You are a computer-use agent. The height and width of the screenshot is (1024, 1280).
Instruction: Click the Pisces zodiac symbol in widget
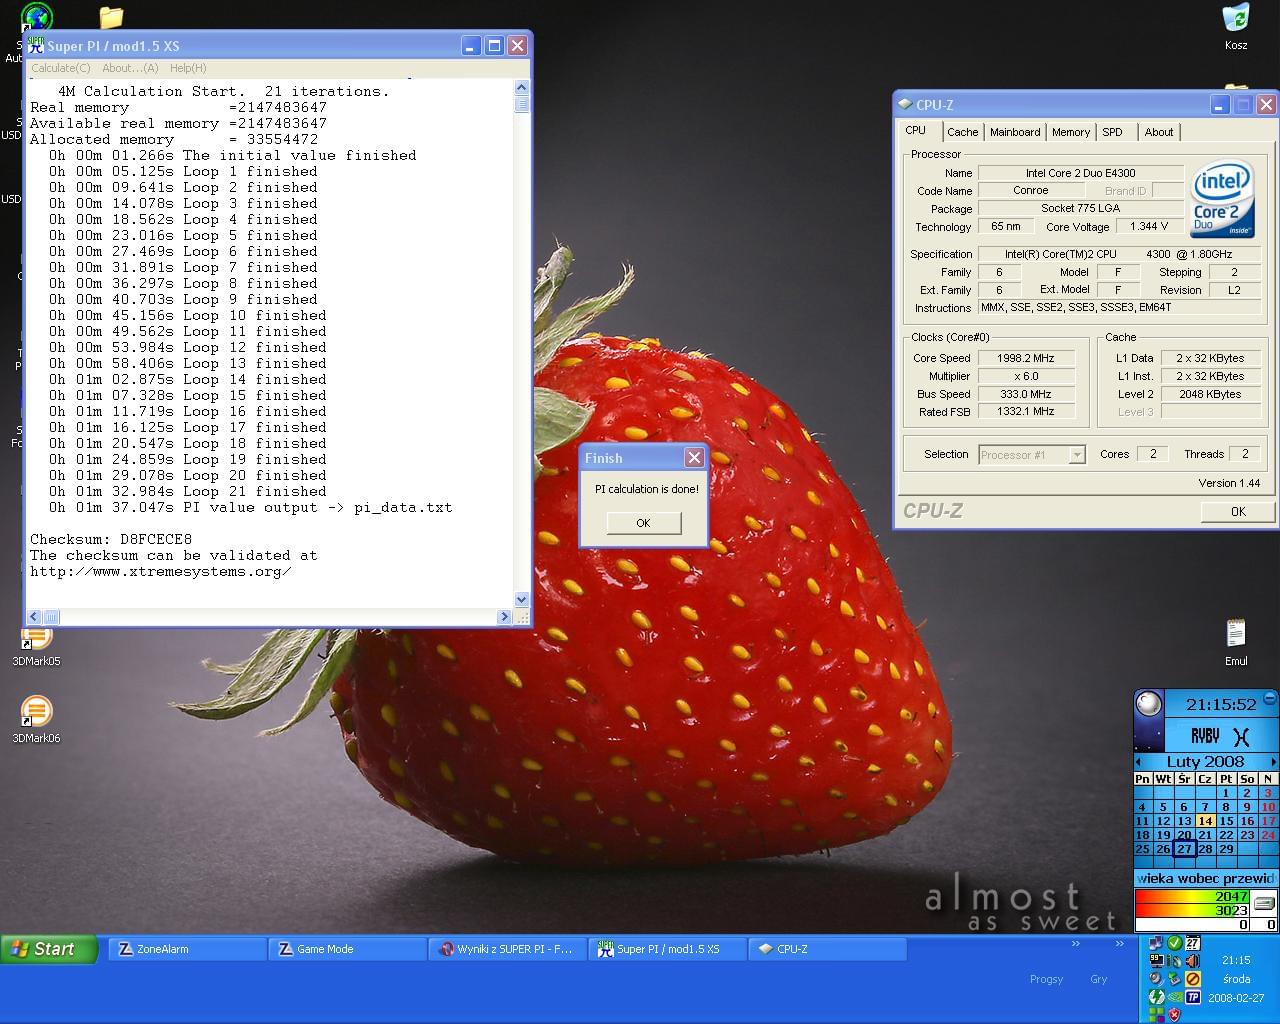pos(1241,737)
